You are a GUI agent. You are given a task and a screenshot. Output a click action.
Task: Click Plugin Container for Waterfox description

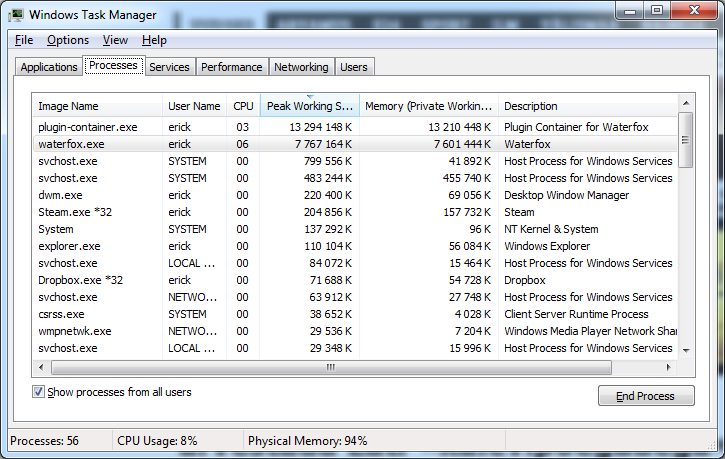(576, 127)
